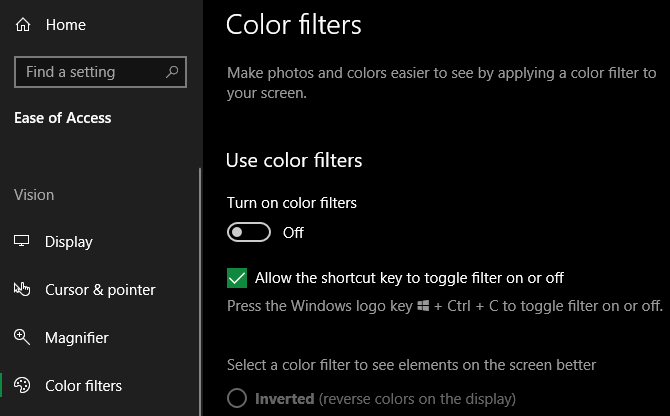Click the search magnifying glass icon
The image size is (670, 416).
(172, 72)
